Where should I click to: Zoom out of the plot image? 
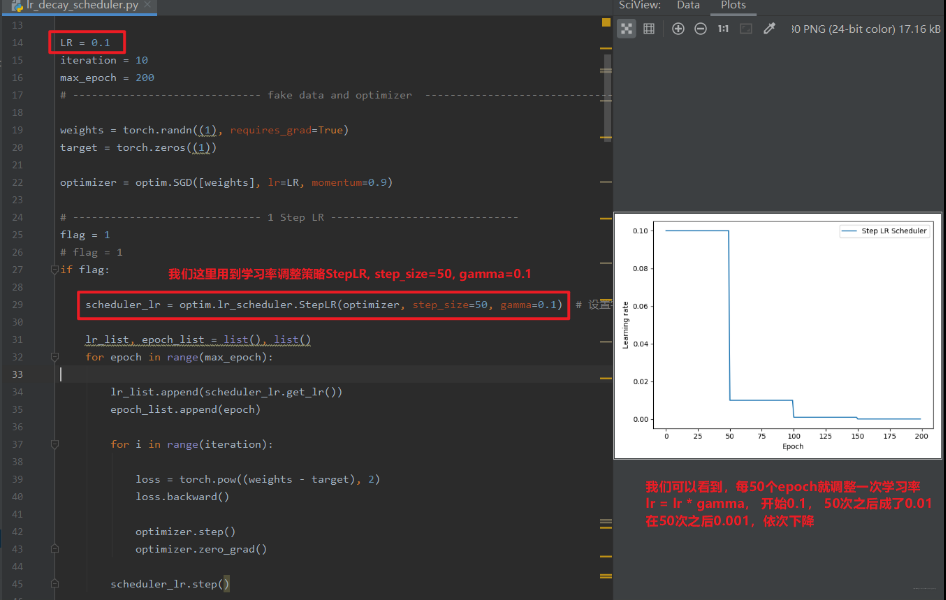(700, 28)
